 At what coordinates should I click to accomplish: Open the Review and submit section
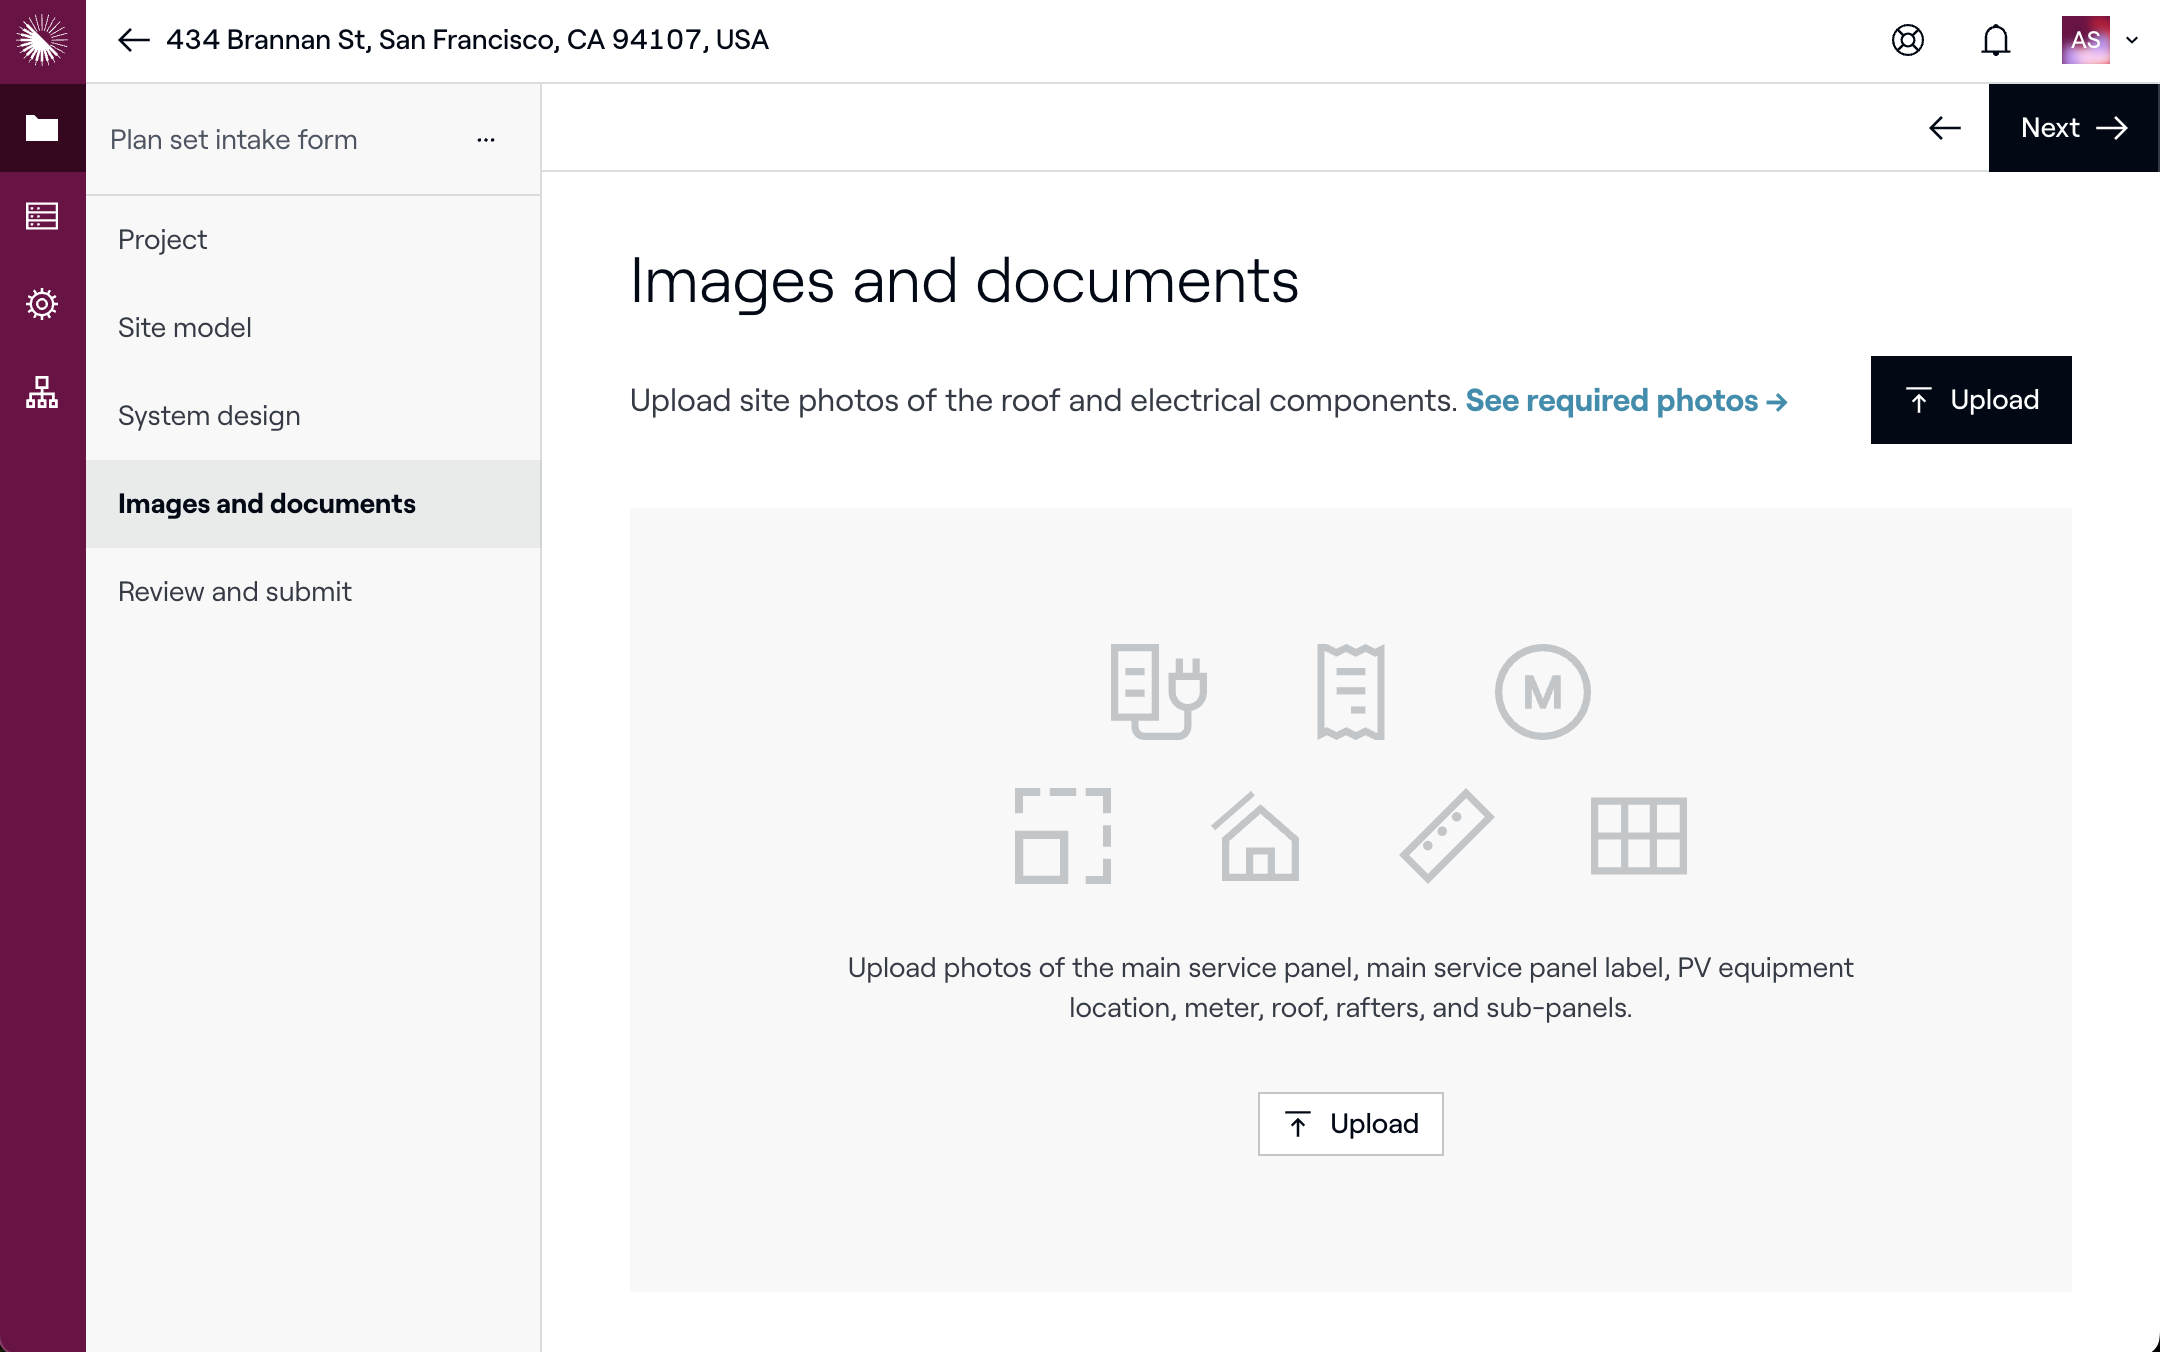[x=235, y=592]
